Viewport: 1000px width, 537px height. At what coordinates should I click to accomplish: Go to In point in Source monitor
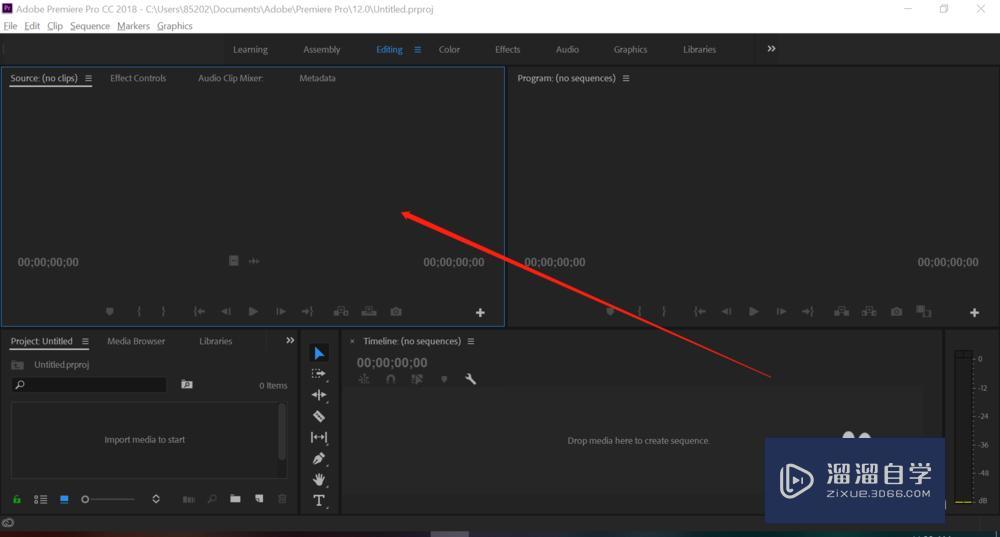[199, 311]
